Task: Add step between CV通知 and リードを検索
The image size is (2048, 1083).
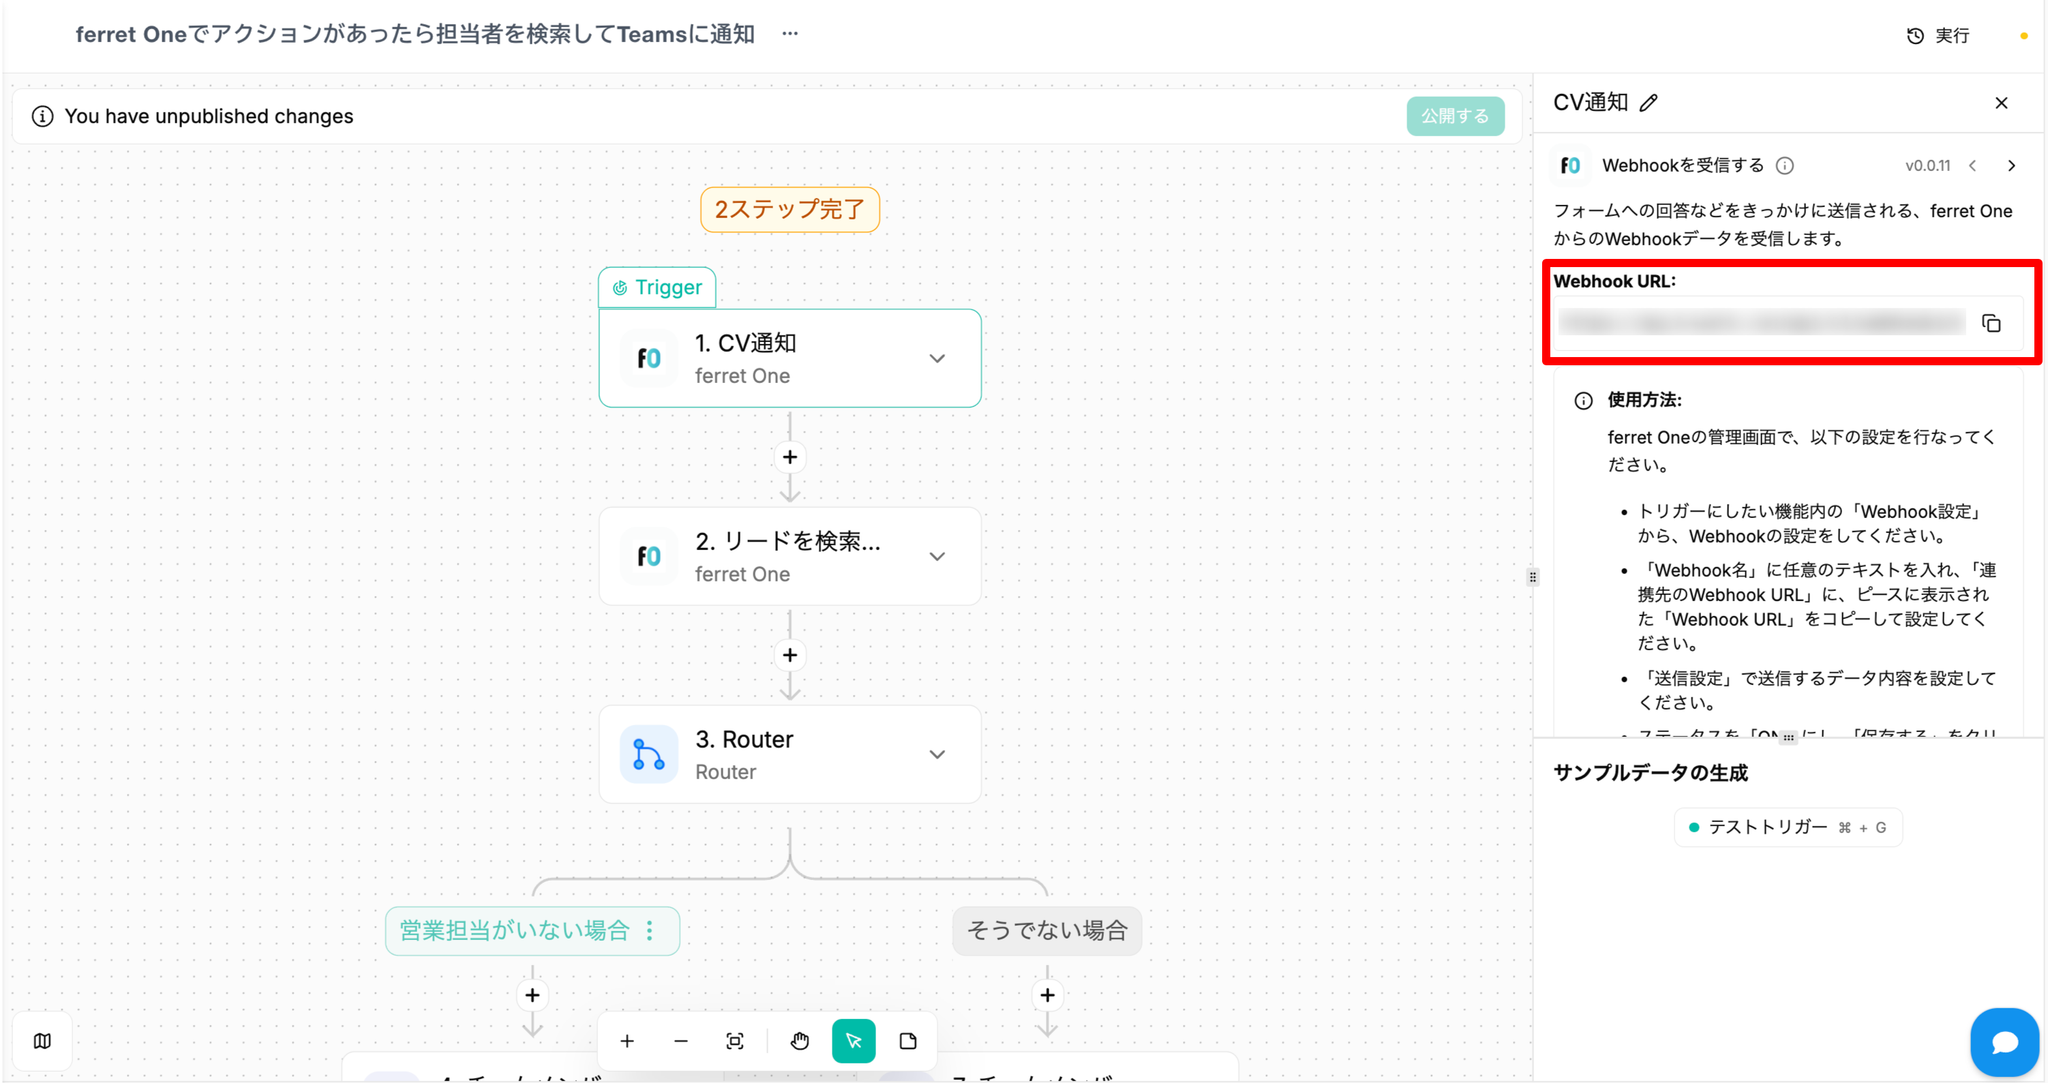Action: click(x=790, y=457)
